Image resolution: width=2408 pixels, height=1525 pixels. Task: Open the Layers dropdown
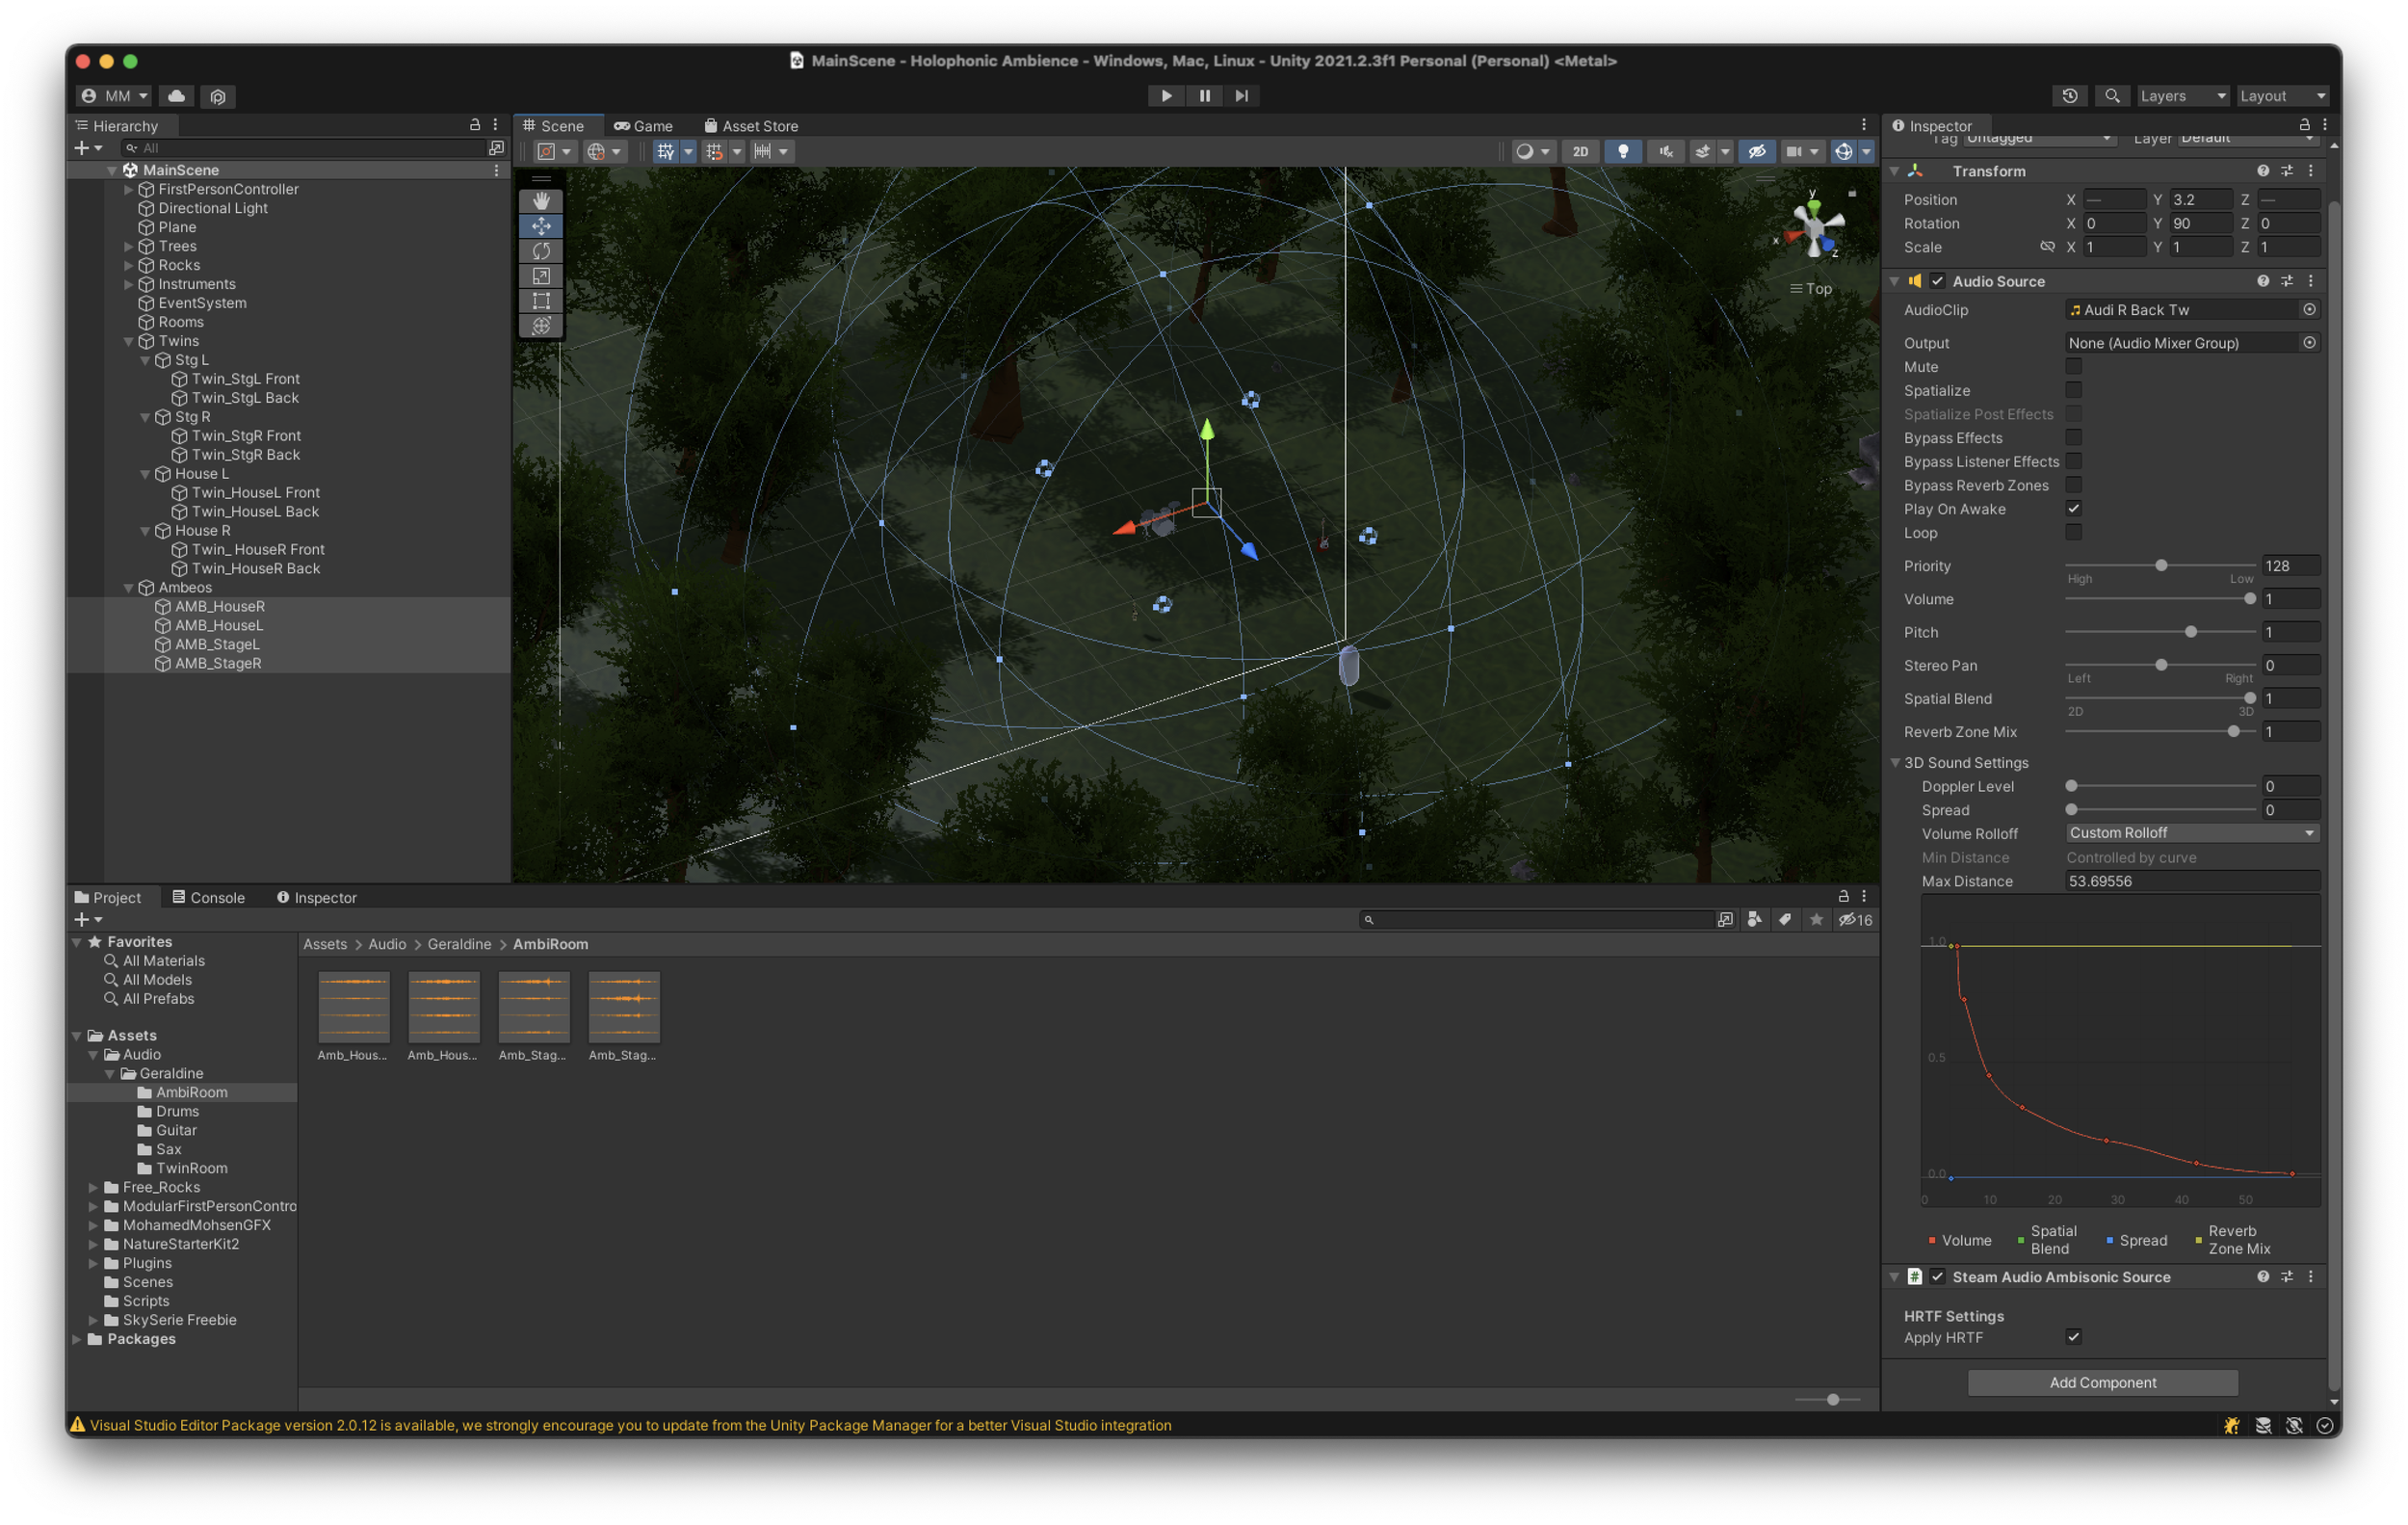click(x=2182, y=96)
